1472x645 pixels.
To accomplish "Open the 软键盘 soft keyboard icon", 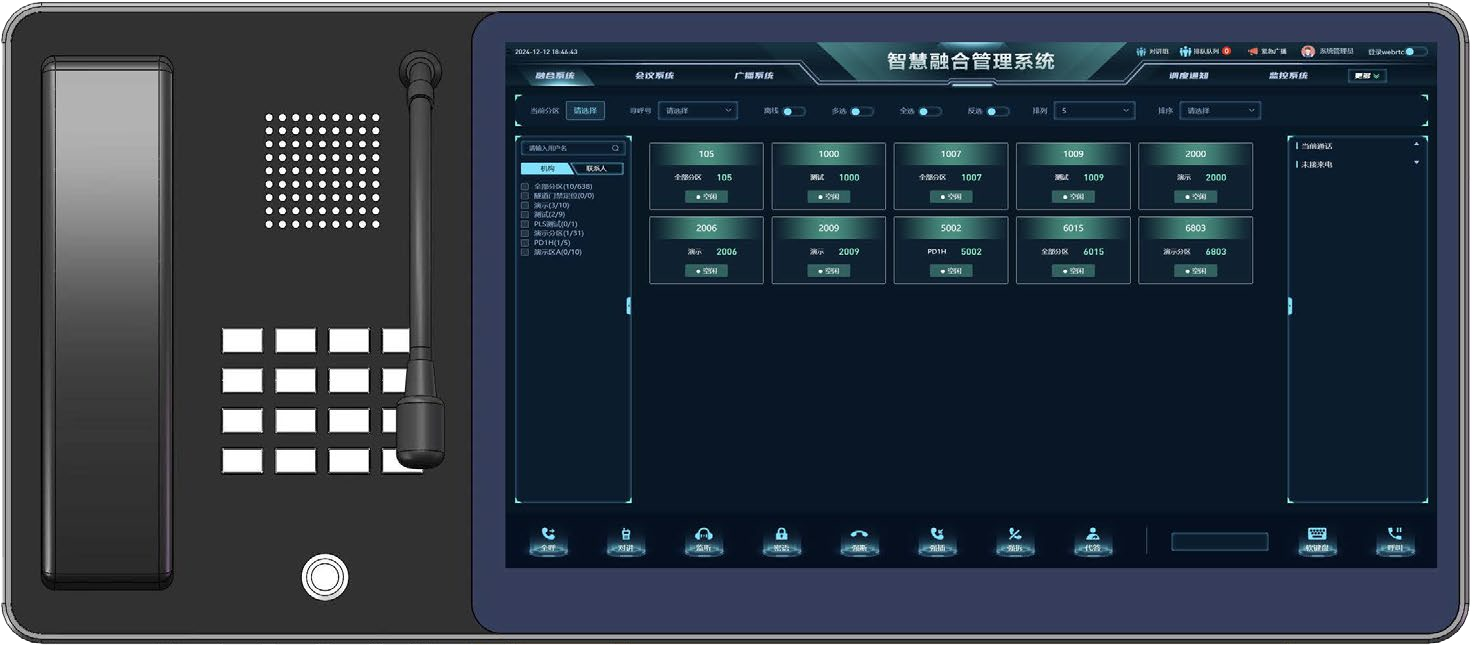I will pyautogui.click(x=1317, y=534).
